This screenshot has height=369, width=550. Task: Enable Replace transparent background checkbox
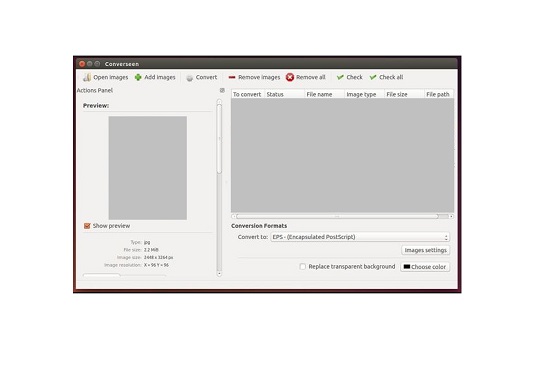[x=303, y=267]
